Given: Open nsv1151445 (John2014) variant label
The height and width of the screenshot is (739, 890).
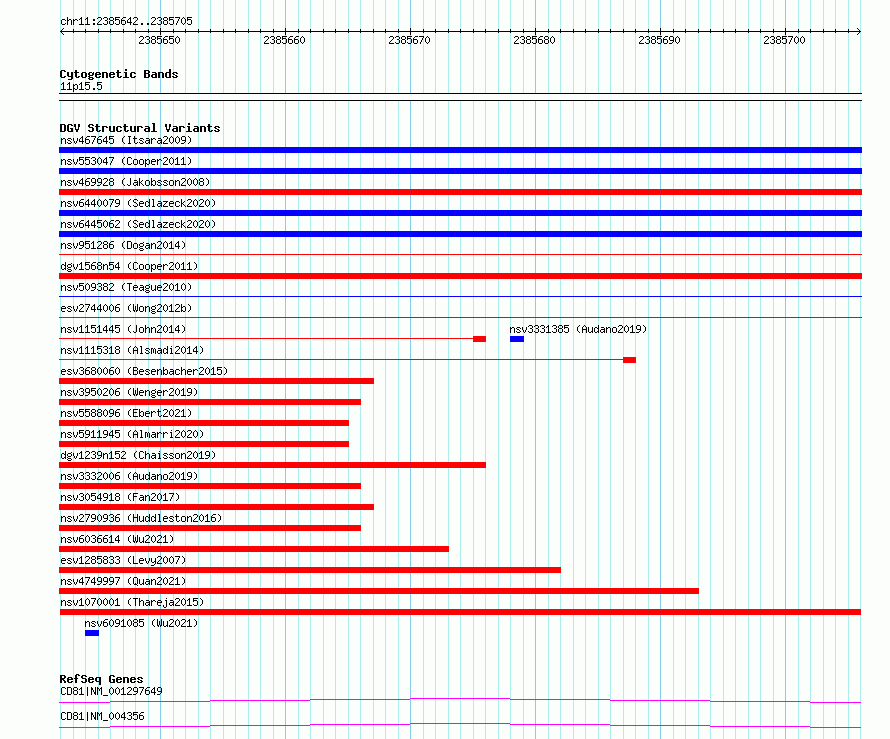Looking at the screenshot, I should (123, 329).
